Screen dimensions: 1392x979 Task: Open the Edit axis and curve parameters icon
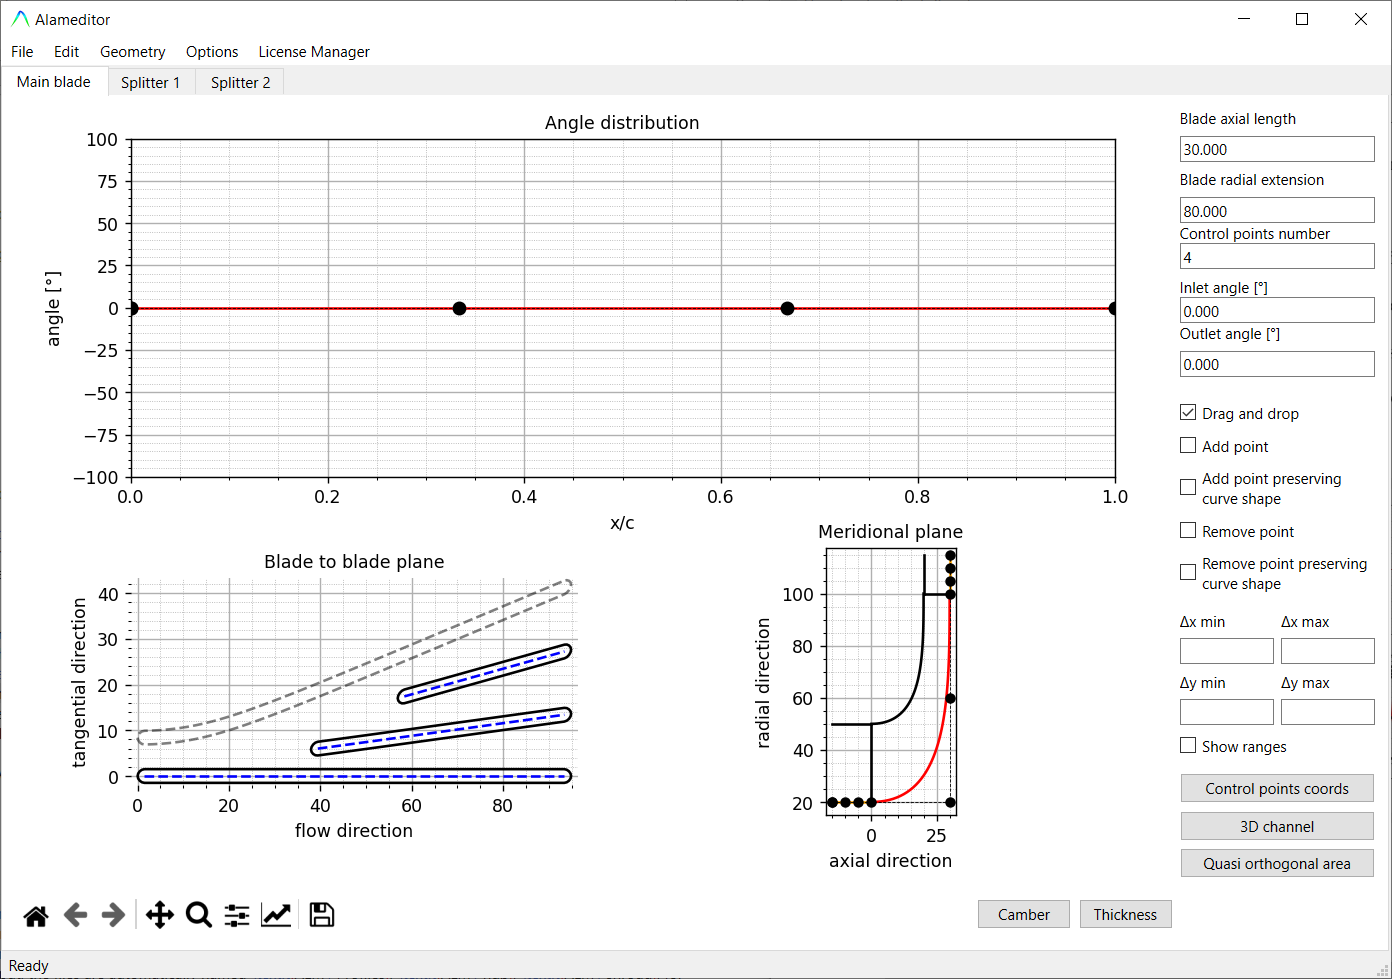276,915
